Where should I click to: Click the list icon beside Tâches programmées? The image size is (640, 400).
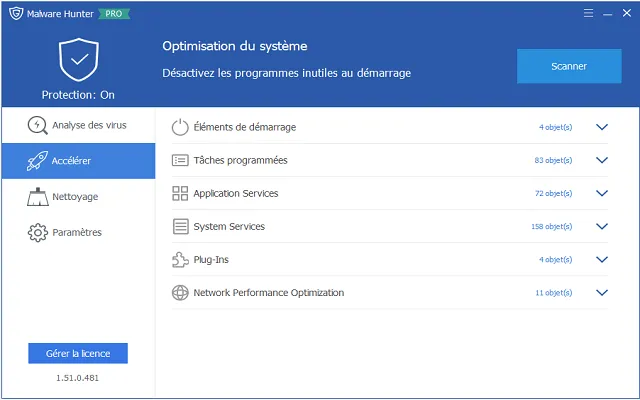180,160
